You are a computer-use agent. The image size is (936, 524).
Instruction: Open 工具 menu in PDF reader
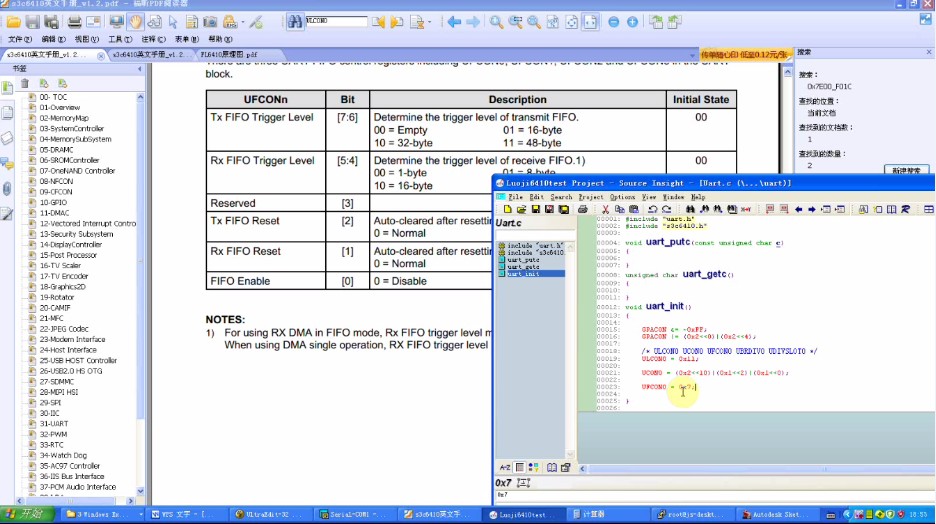pyautogui.click(x=120, y=39)
